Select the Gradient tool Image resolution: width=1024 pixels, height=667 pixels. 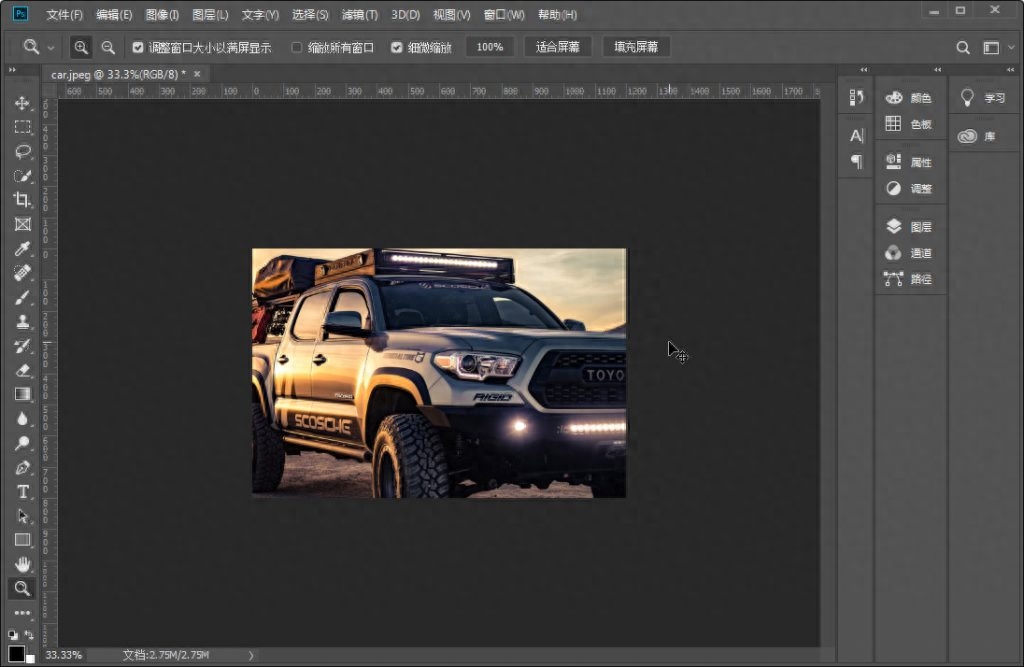pyautogui.click(x=22, y=394)
